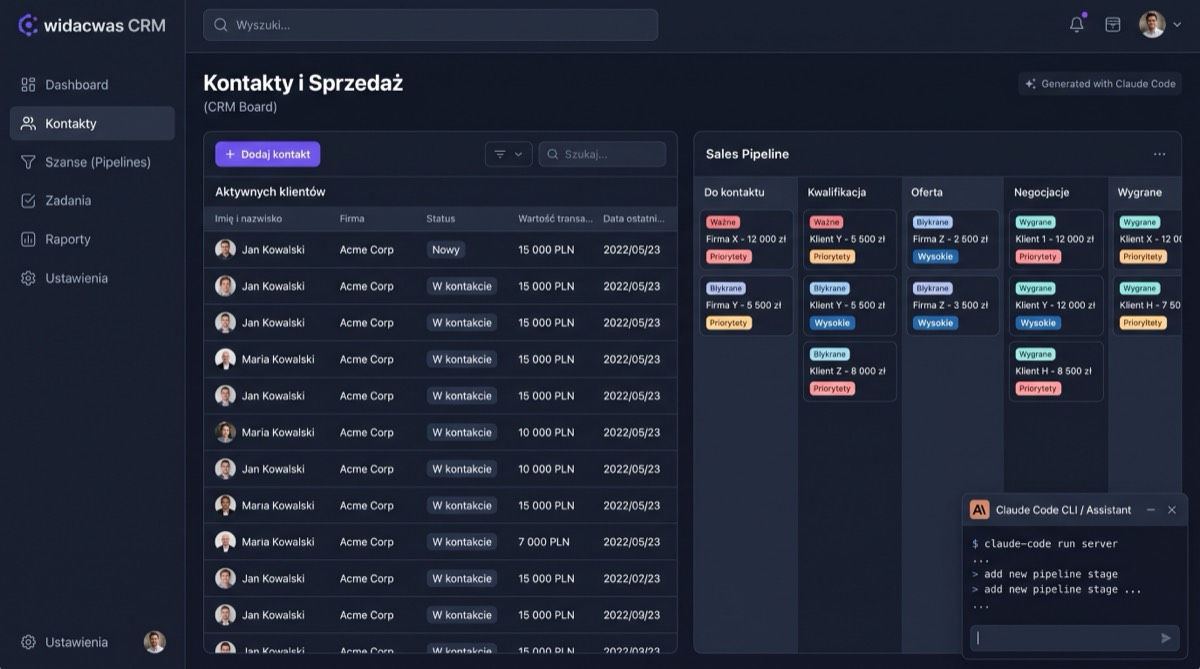This screenshot has width=1200, height=669.
Task: Click the date 2022/09/23
Action: [632, 615]
